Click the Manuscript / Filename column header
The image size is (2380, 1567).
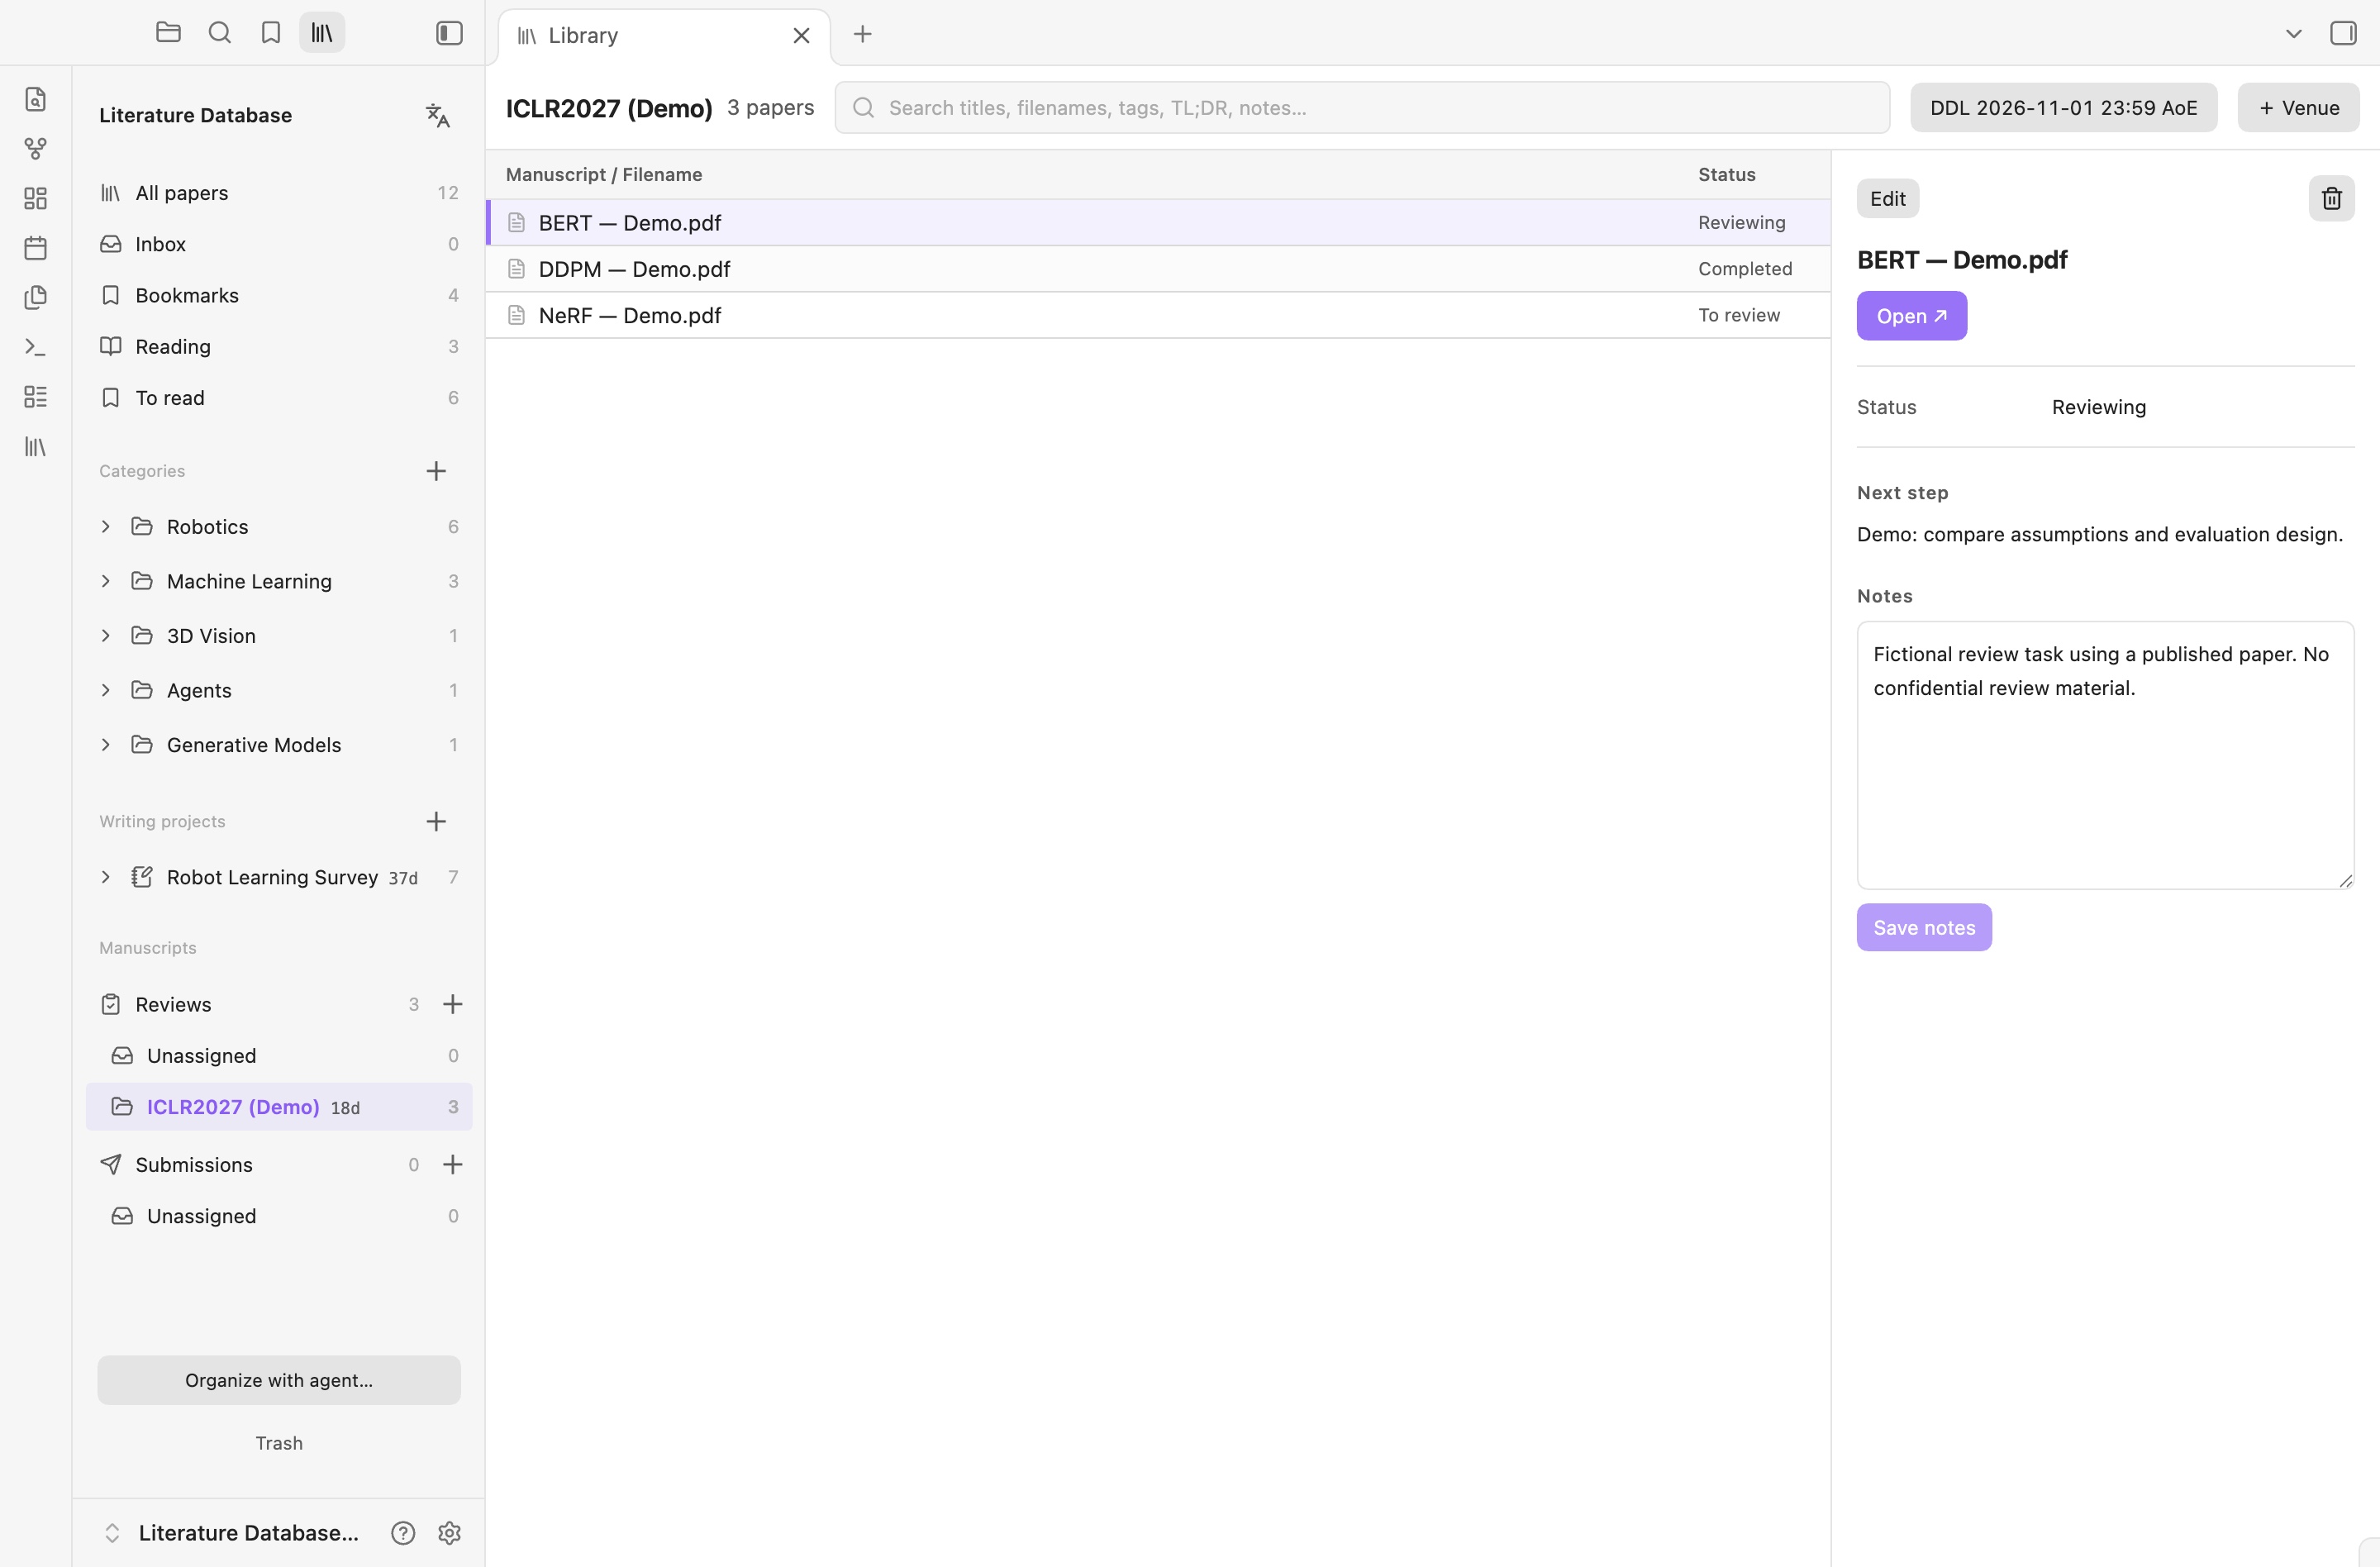click(x=604, y=174)
